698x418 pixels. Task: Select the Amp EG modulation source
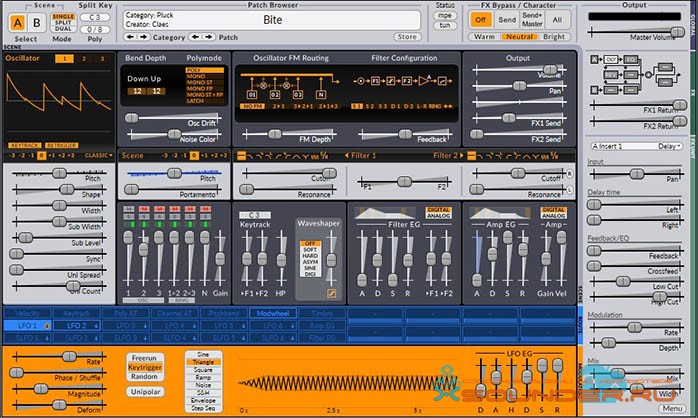tap(322, 326)
